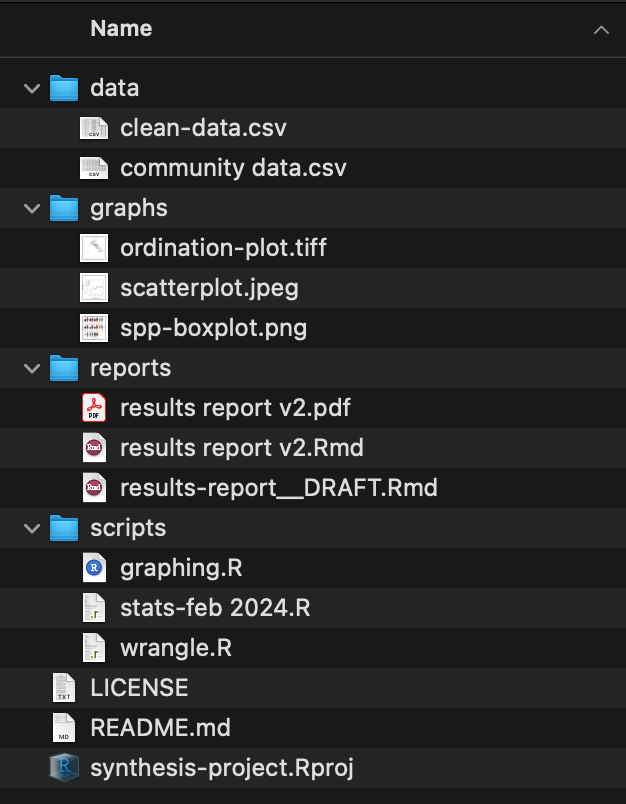Click the RStudio project icon for synthesis-project.Rproj
Viewport: 626px width, 804px height.
[x=64, y=768]
